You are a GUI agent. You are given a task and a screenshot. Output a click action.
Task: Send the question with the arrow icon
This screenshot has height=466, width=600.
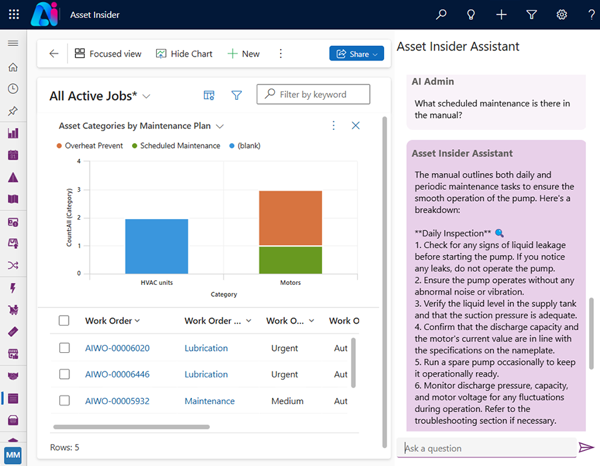587,447
